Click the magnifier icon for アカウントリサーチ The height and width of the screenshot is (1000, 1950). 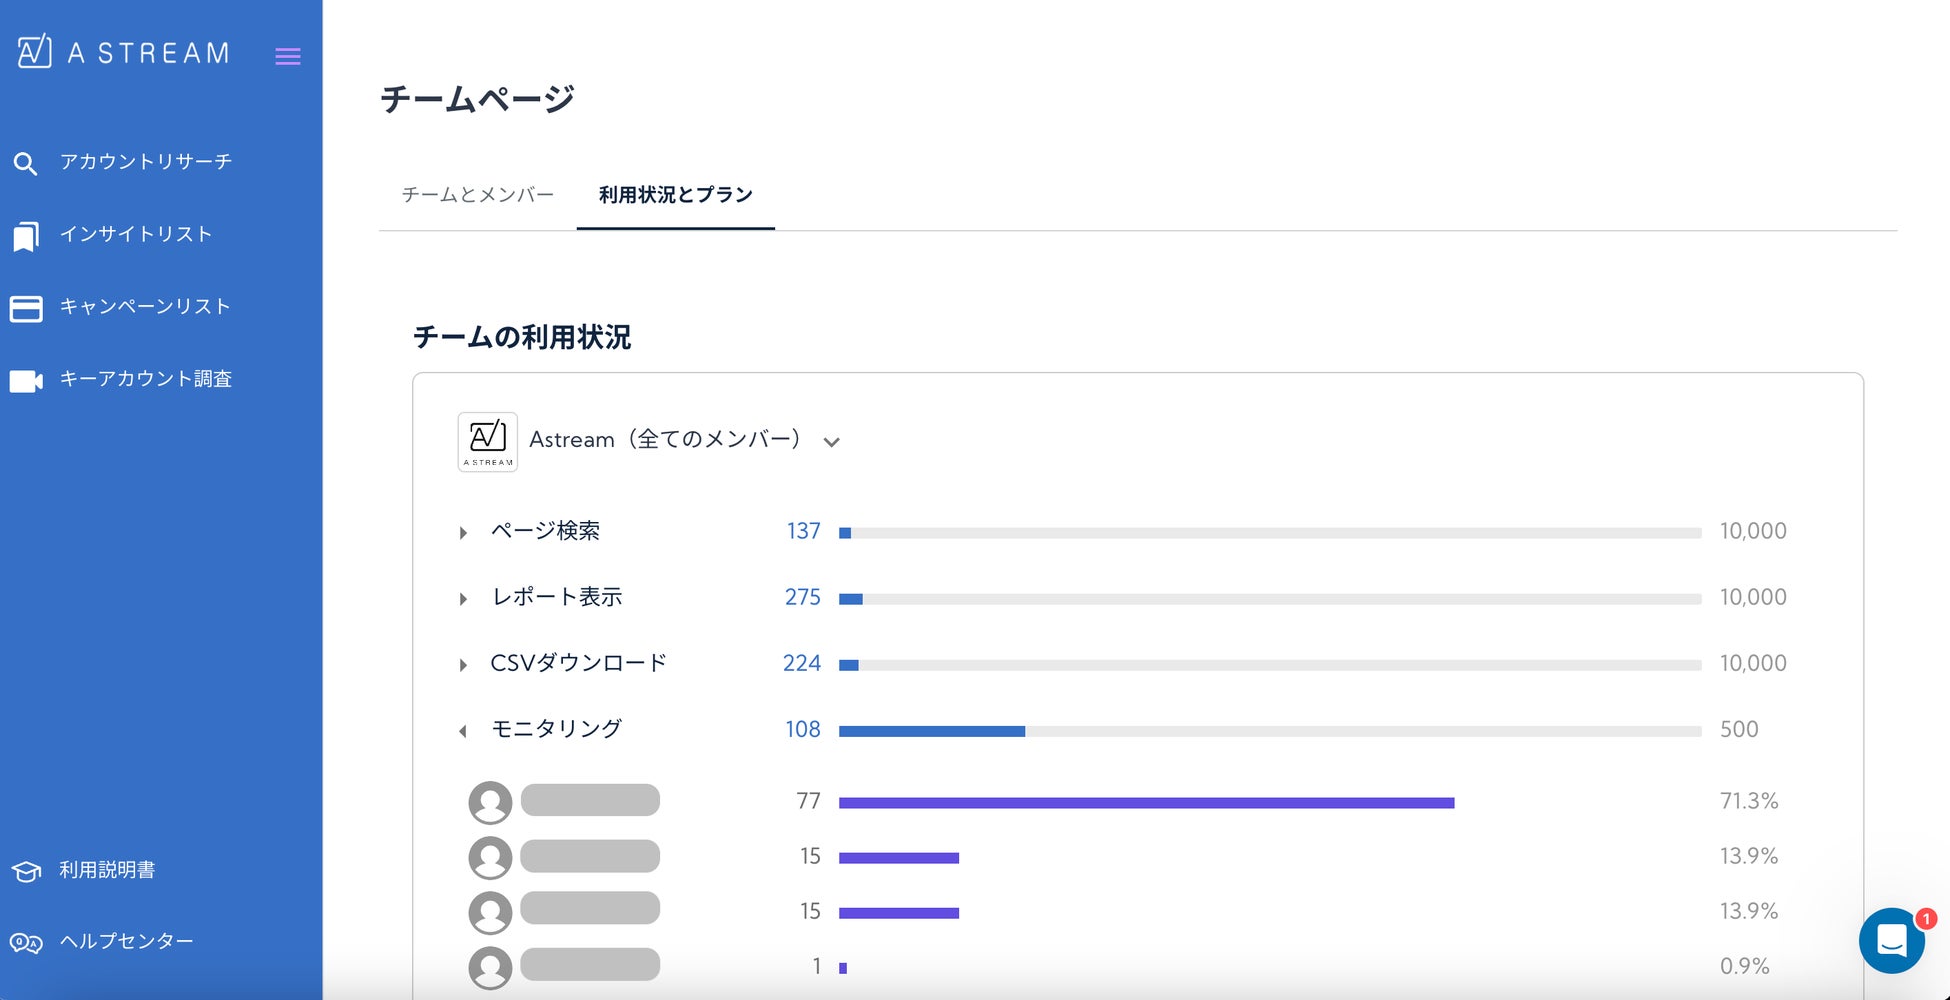click(25, 163)
